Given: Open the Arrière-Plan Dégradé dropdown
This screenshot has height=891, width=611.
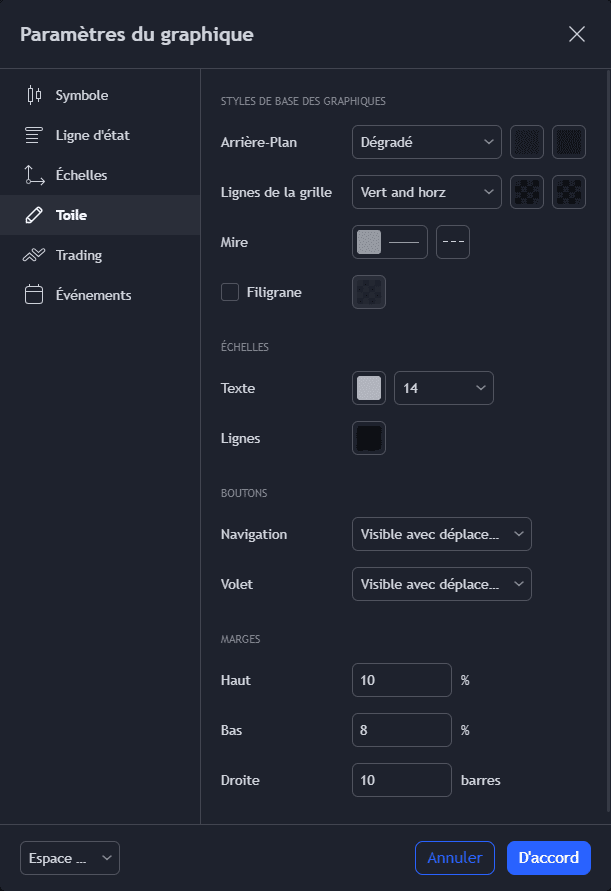Looking at the screenshot, I should tap(427, 142).
